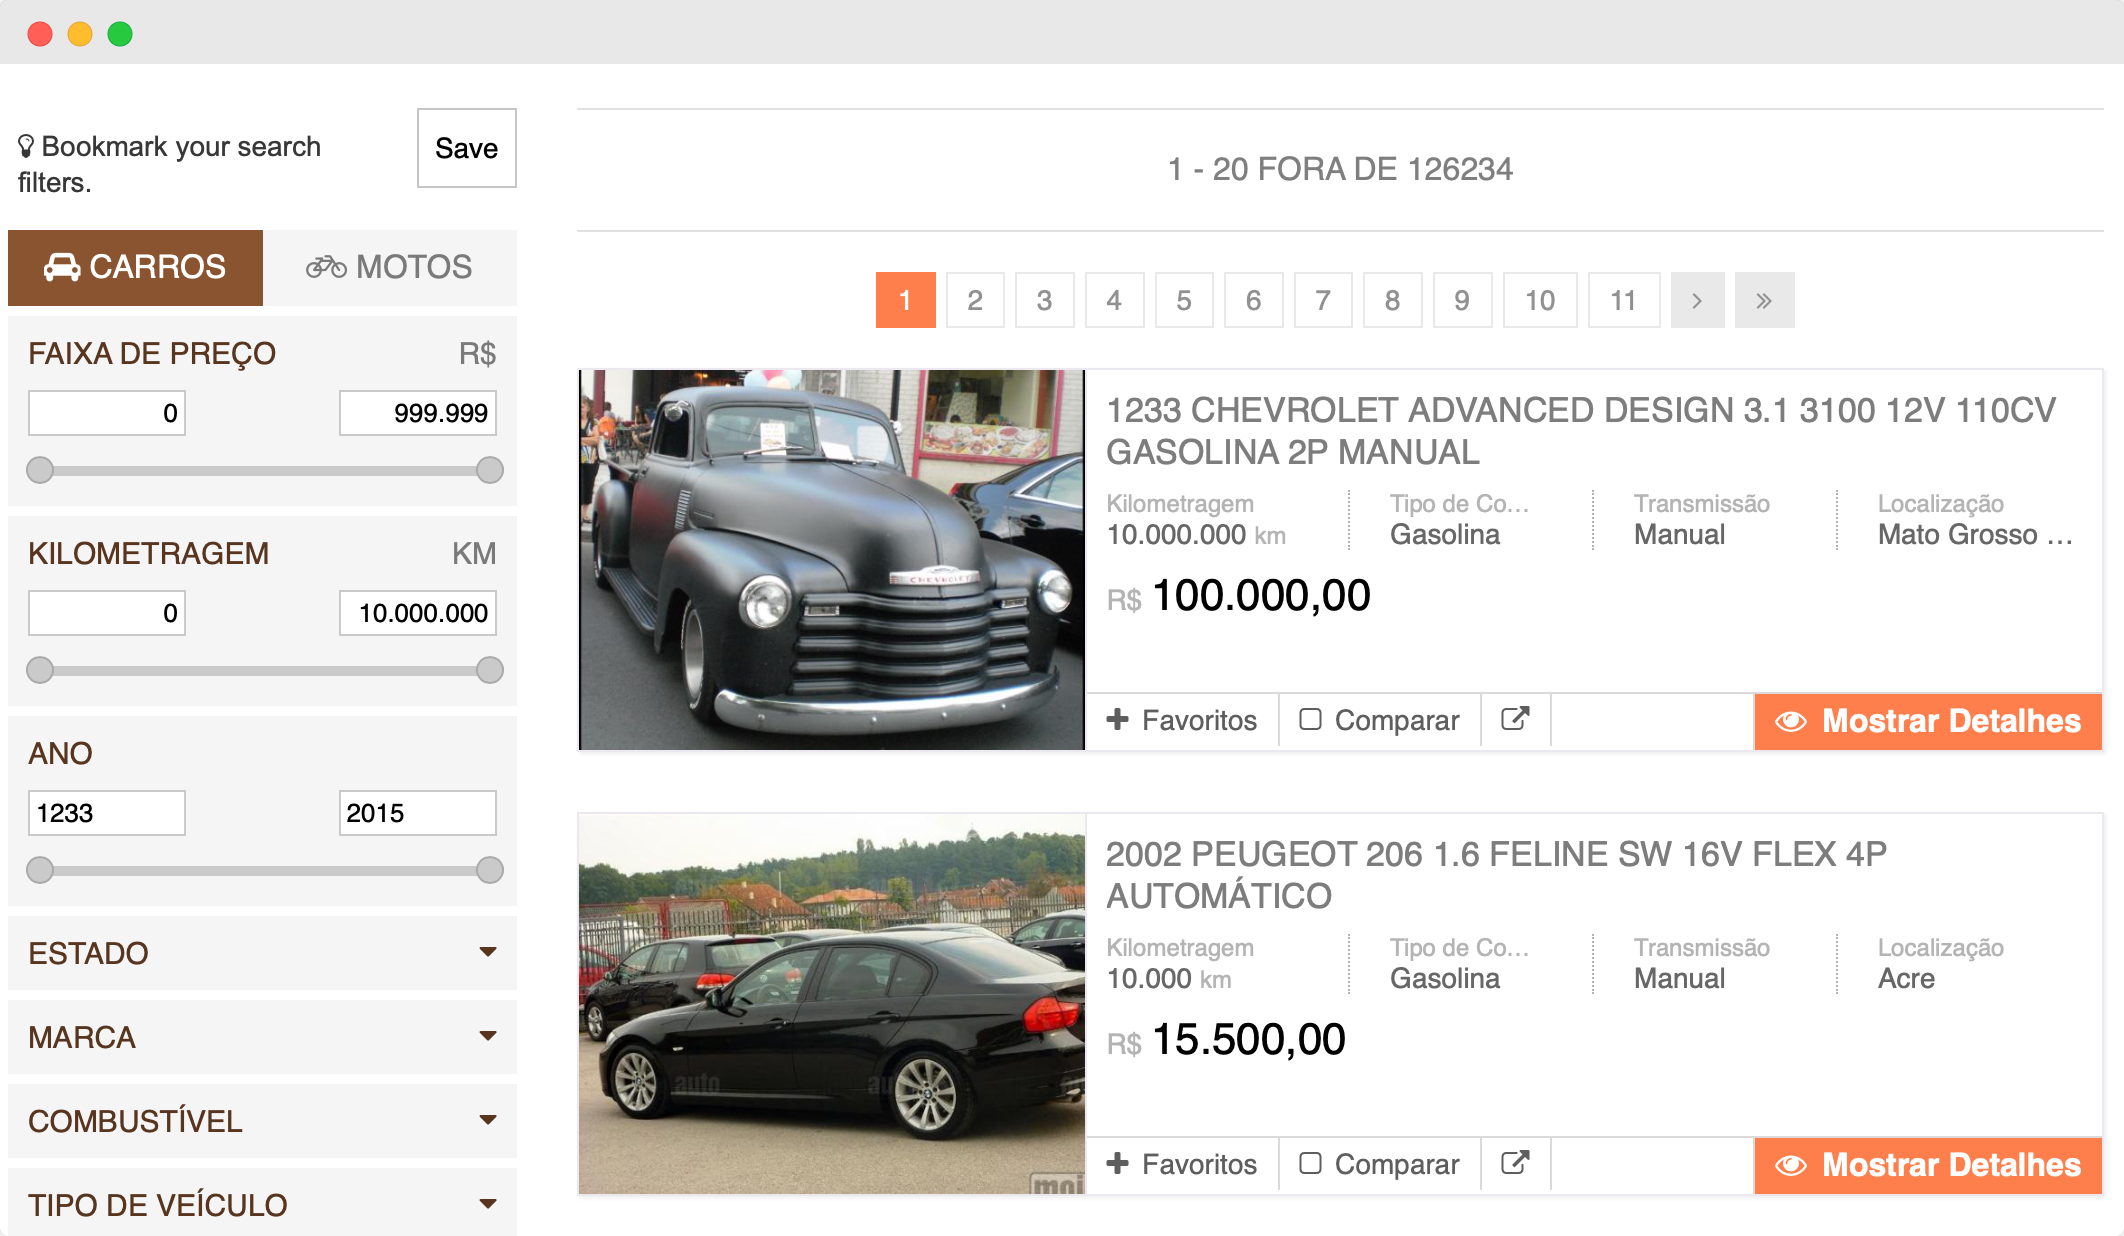Open external link icon on Peugeot listing
Image resolution: width=2124 pixels, height=1236 pixels.
coord(1515,1163)
